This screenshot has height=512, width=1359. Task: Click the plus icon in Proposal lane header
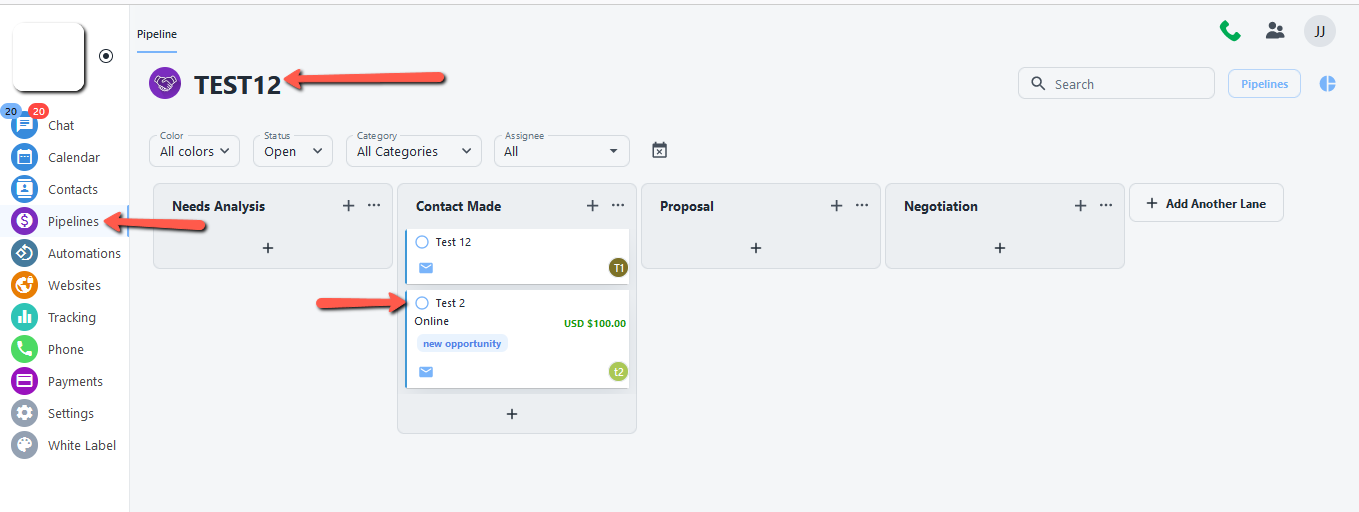[836, 205]
